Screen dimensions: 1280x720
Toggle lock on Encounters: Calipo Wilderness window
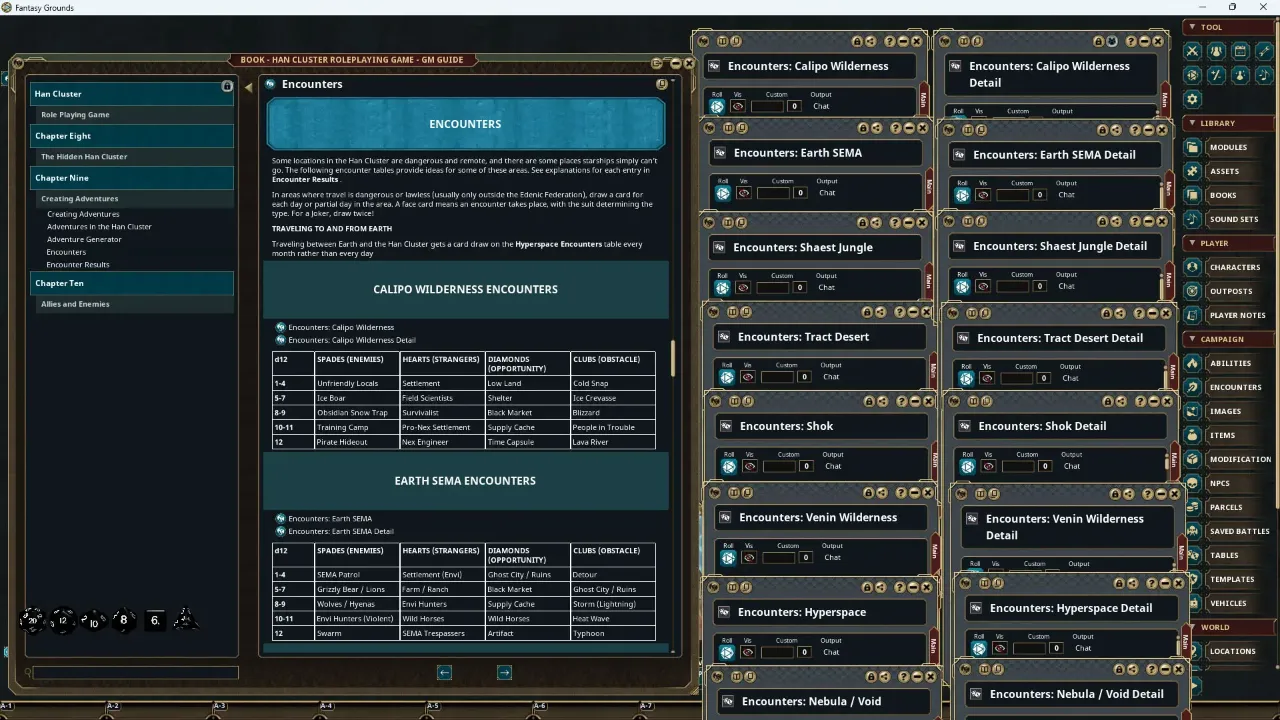(x=857, y=41)
